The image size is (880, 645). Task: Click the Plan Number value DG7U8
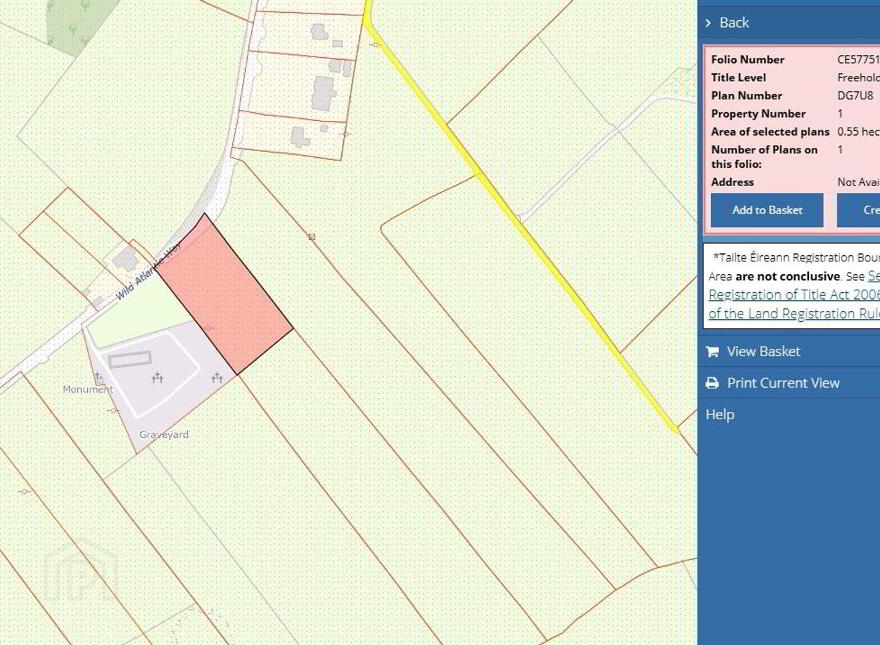(x=855, y=95)
